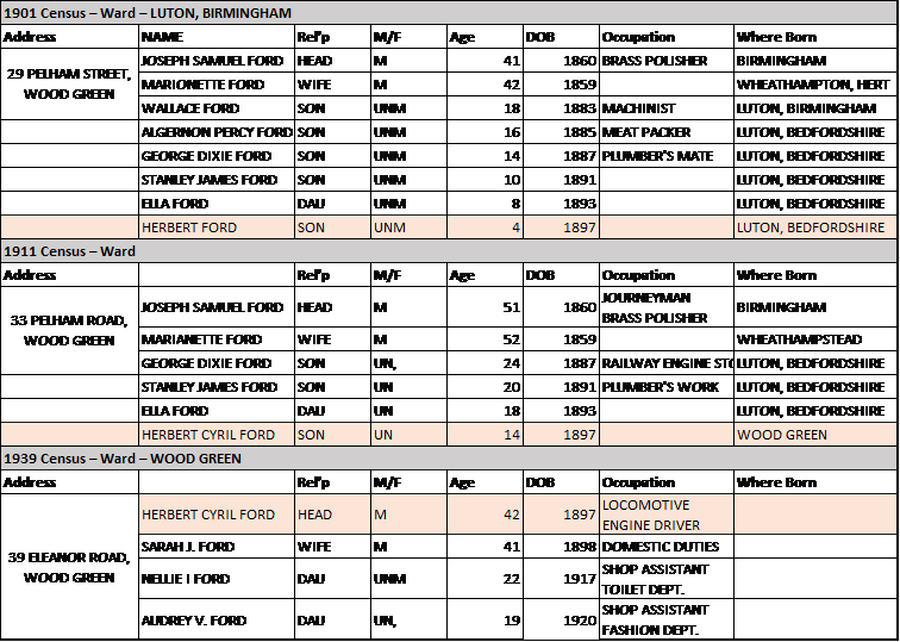Click the 1911 Census – Ward header row
Screen dimensions: 900x642
pyautogui.click(x=448, y=251)
